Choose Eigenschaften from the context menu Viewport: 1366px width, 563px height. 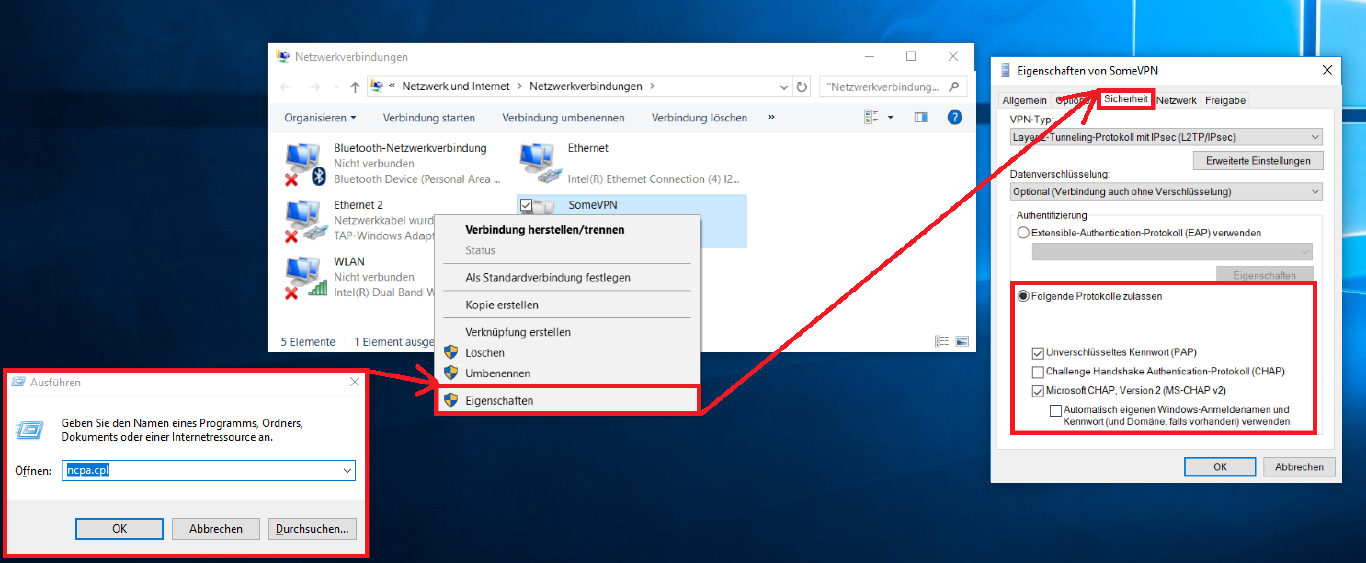tap(499, 400)
